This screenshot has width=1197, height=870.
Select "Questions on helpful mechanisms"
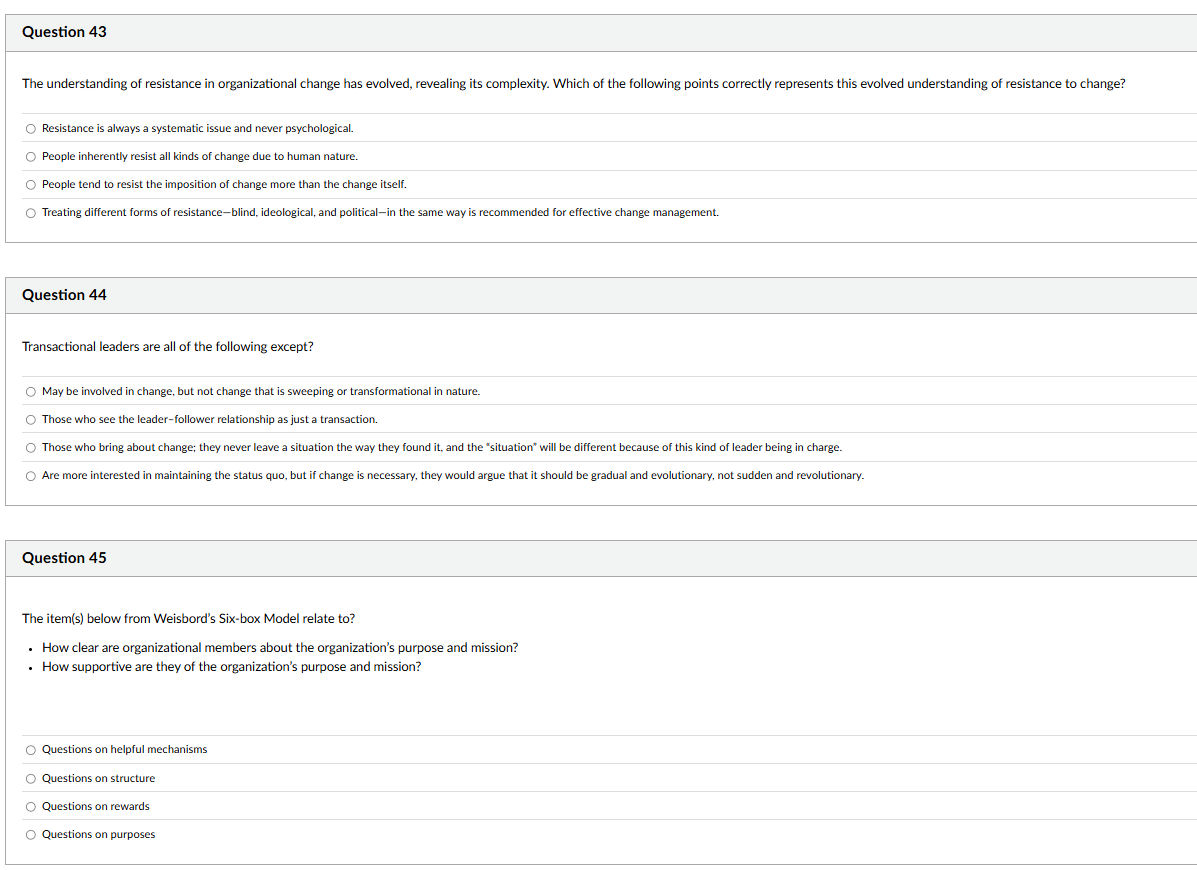(x=31, y=749)
